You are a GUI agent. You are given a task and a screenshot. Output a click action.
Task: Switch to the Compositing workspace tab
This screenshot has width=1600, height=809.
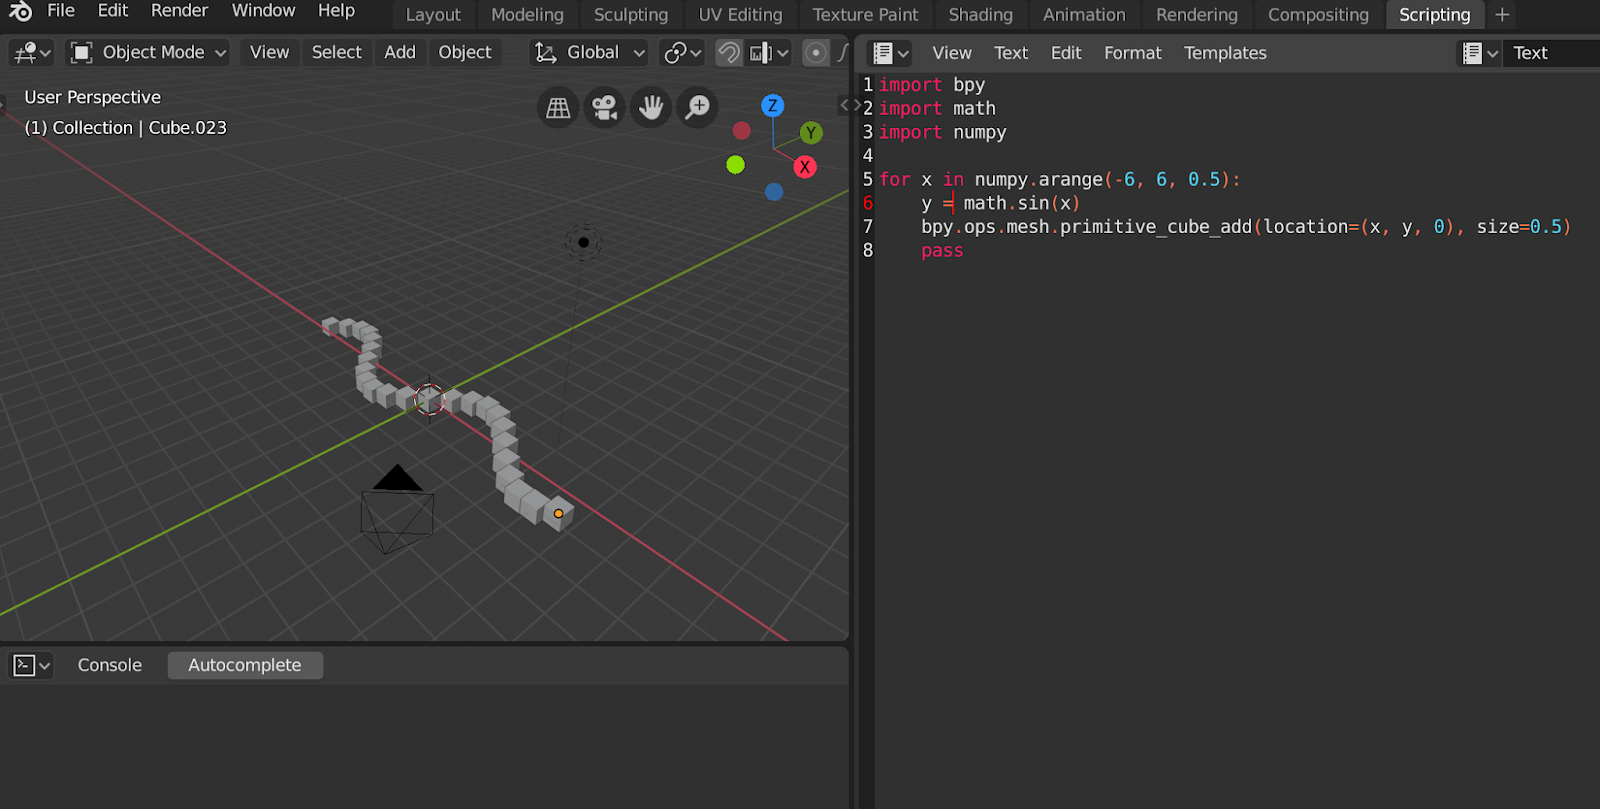(1318, 15)
